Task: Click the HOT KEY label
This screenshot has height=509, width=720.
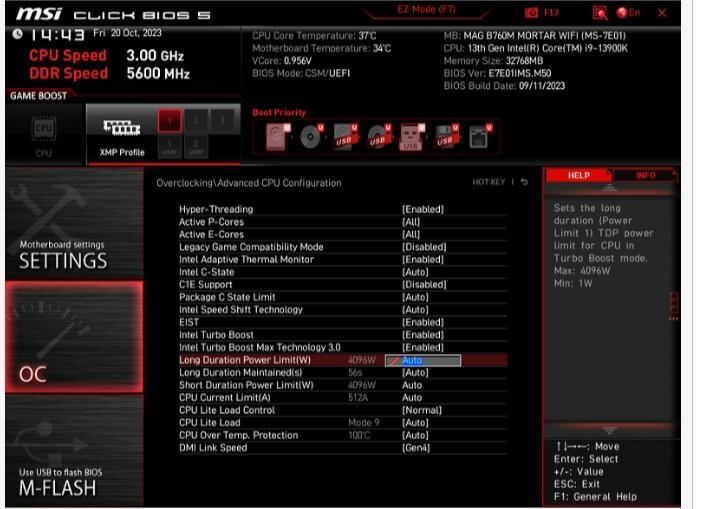Action: point(489,182)
